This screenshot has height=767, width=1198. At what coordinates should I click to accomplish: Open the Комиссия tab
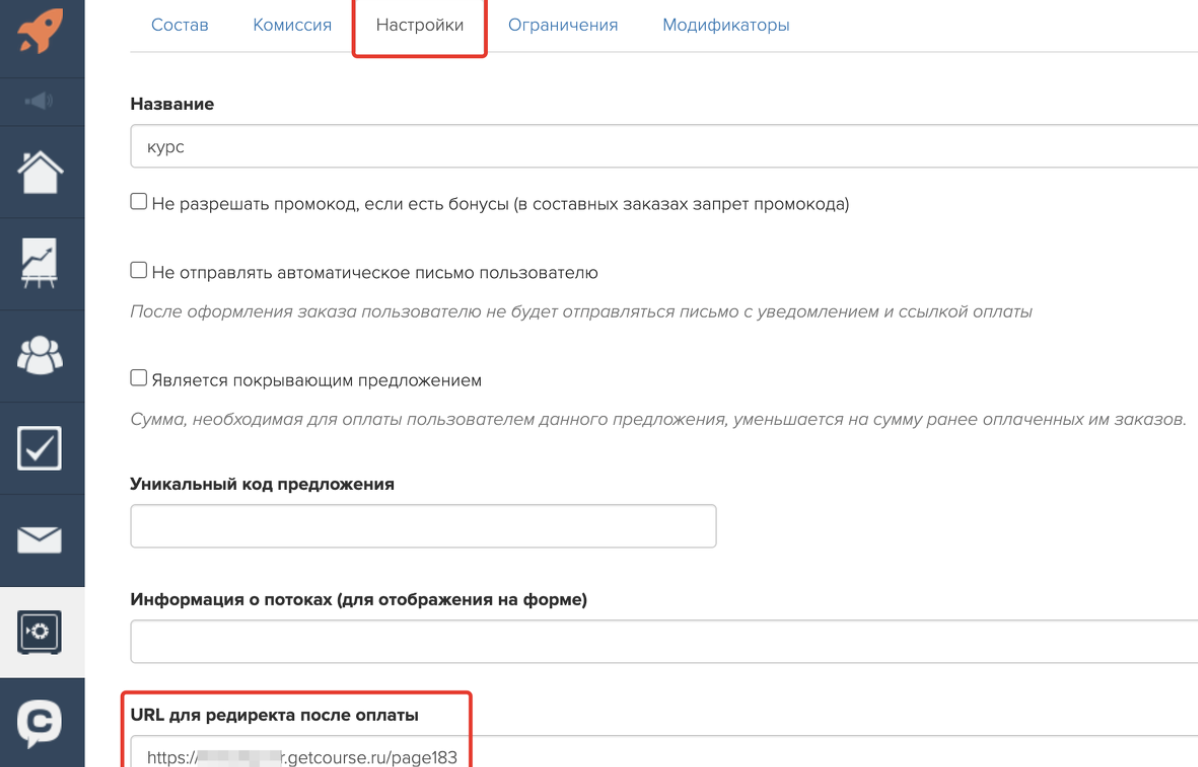point(292,26)
